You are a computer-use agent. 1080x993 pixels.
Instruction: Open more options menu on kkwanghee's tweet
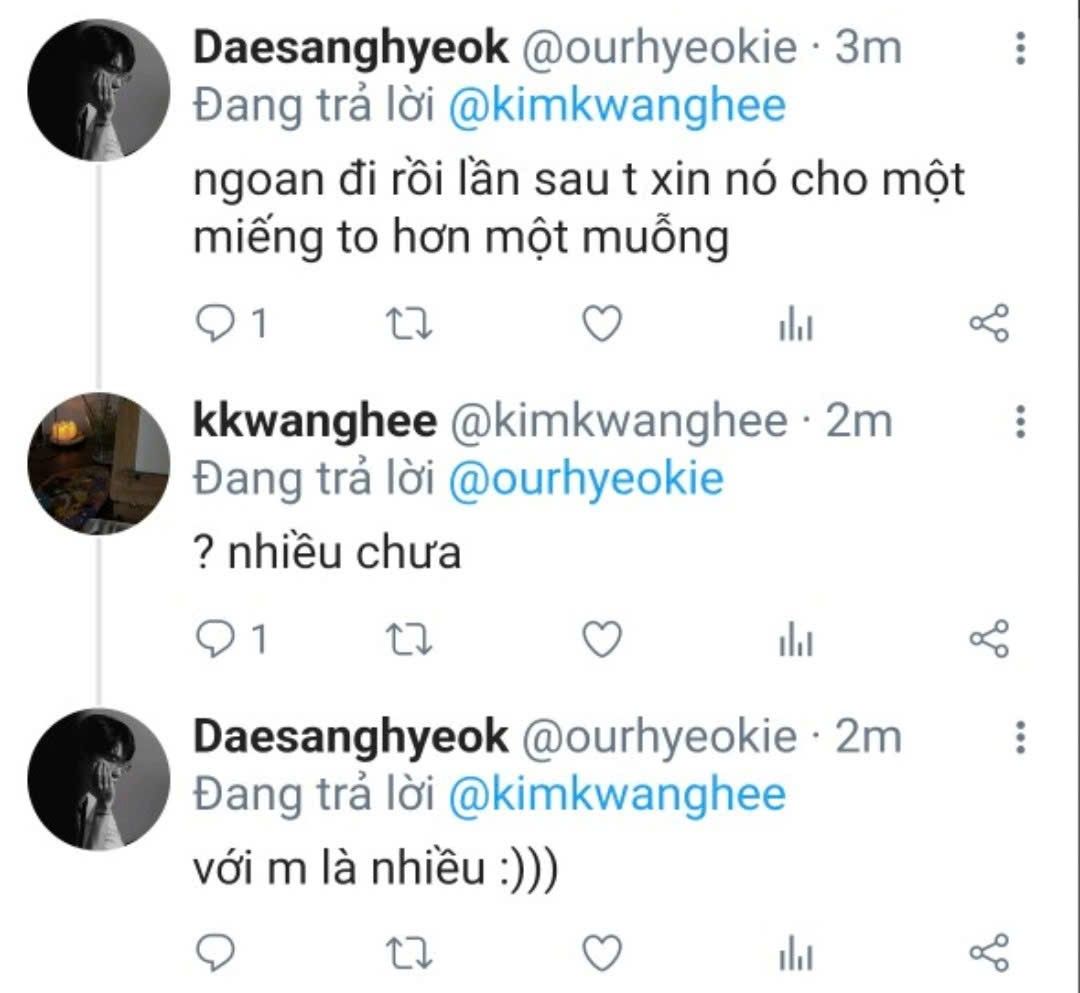pos(1020,422)
